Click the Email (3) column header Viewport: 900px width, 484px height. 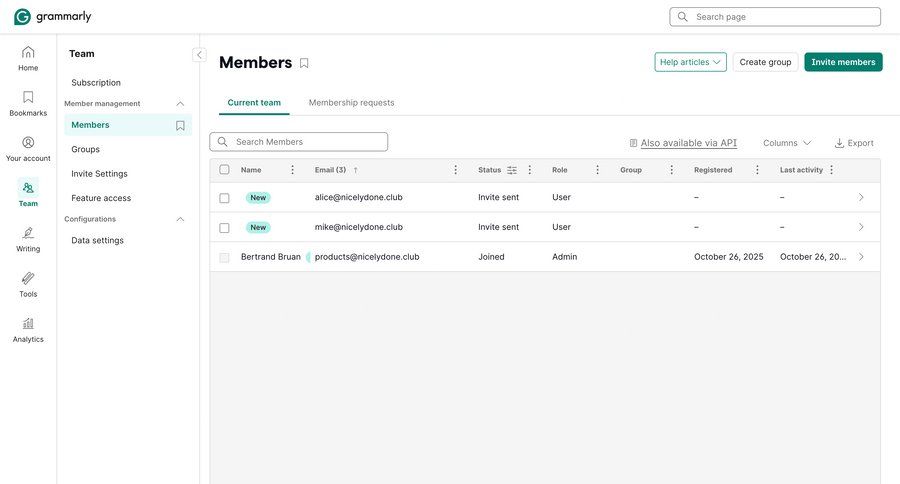click(x=330, y=170)
